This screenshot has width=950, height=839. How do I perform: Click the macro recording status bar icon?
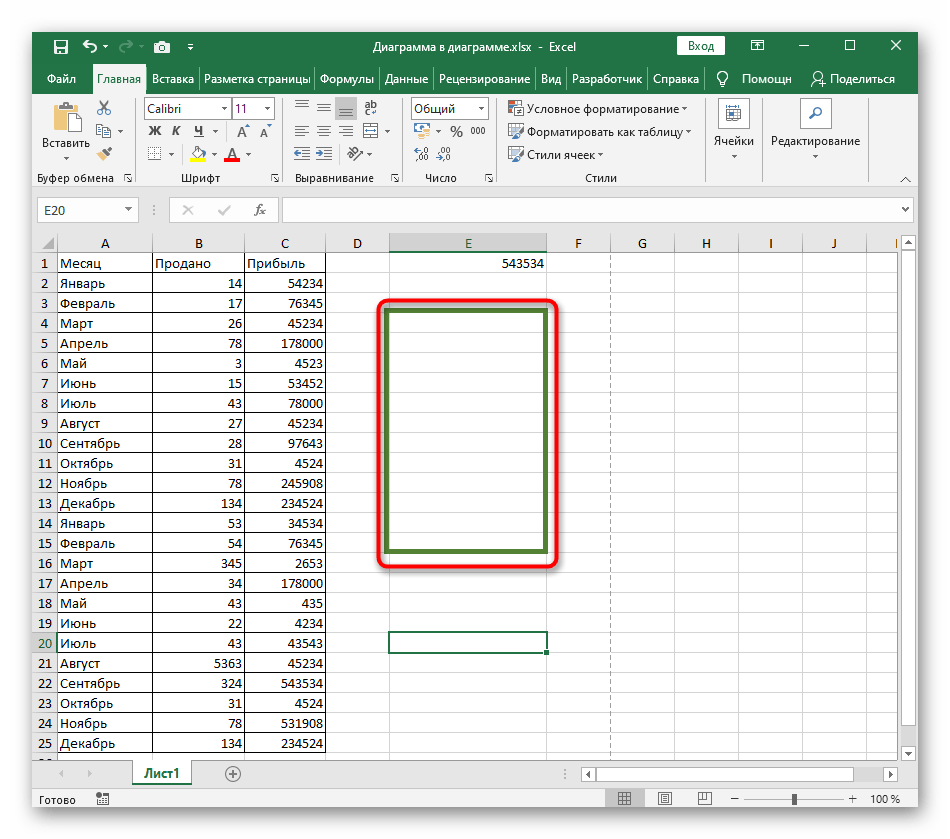[x=103, y=799]
